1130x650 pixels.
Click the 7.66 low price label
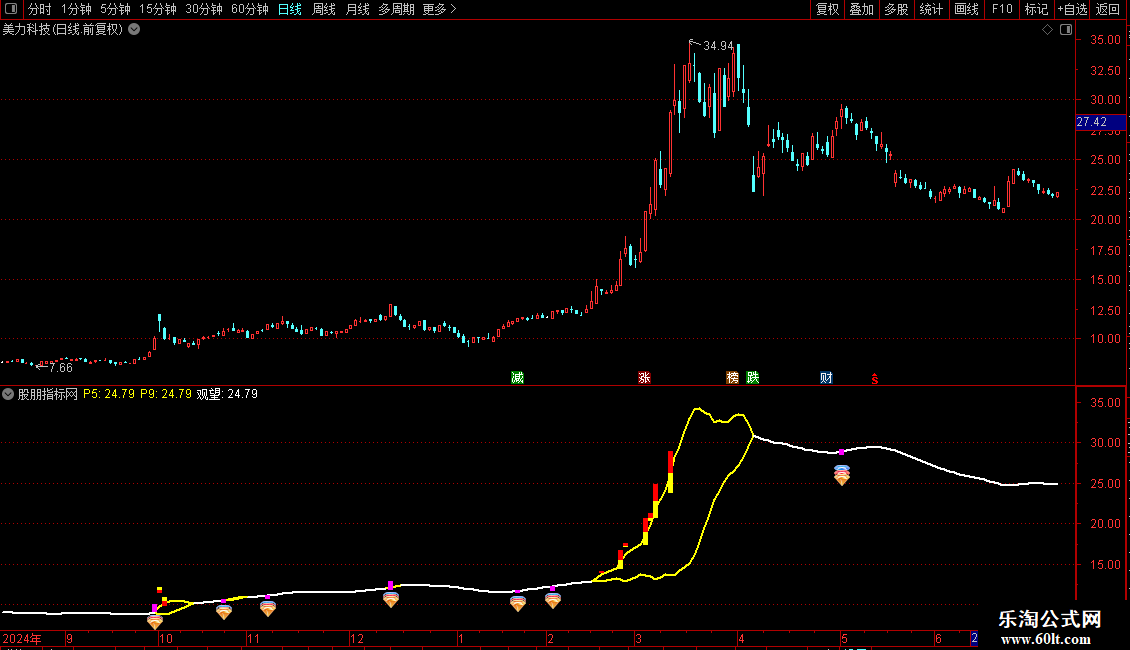point(61,368)
